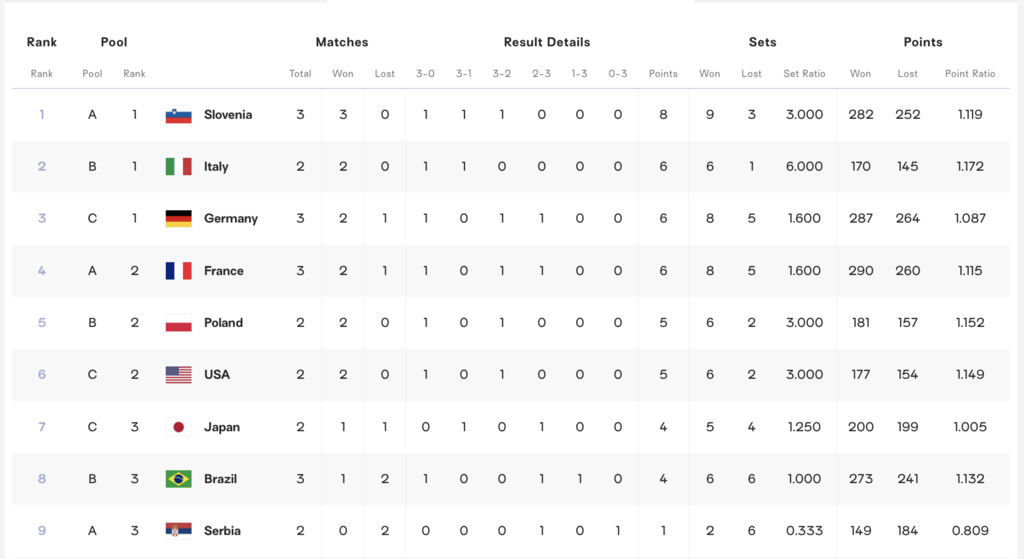Sort by Point Ratio column header
Screen dimensions: 1024x559
(970, 74)
